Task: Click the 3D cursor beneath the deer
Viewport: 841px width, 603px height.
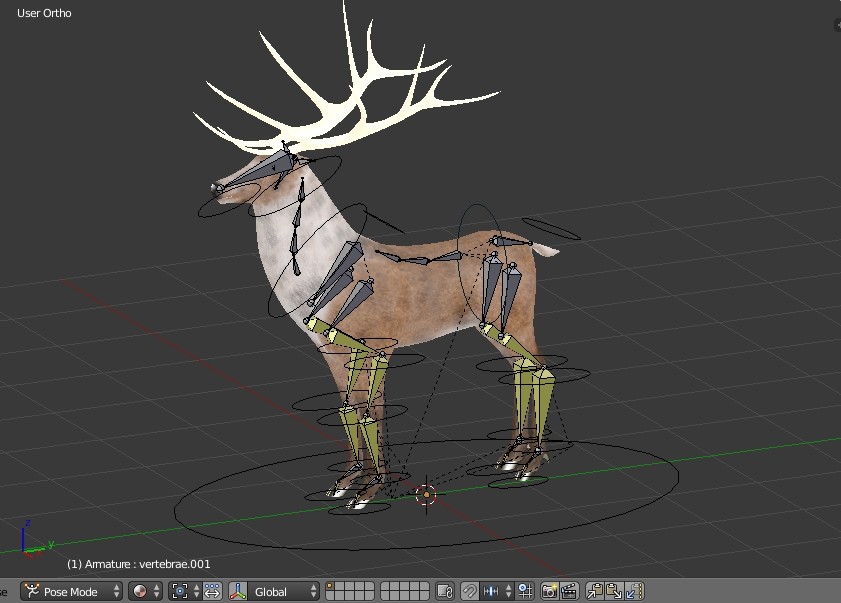Action: [424, 494]
